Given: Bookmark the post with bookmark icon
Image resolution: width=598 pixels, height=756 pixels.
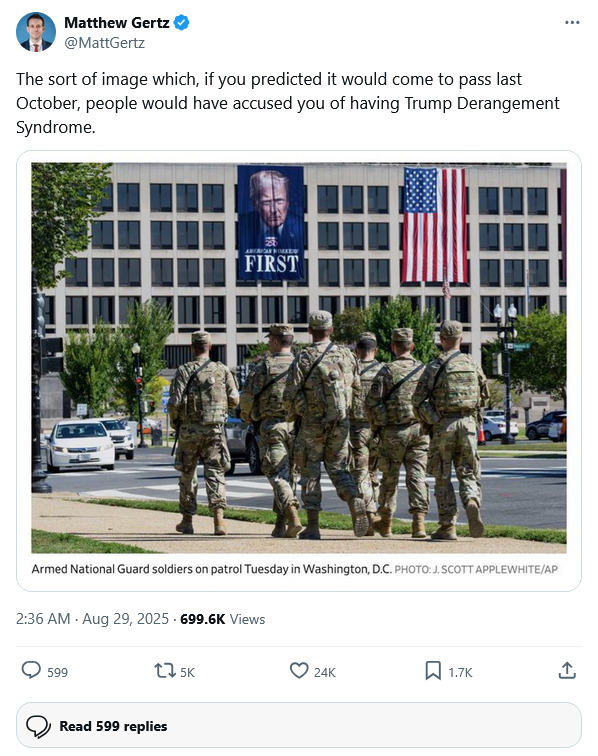Looking at the screenshot, I should click(x=433, y=671).
